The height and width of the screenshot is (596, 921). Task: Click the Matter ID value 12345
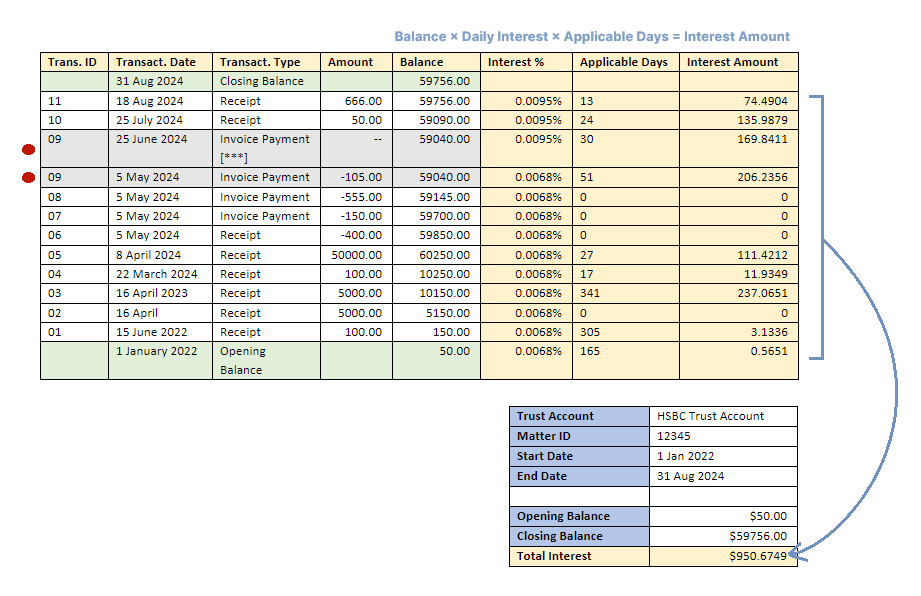(x=723, y=436)
